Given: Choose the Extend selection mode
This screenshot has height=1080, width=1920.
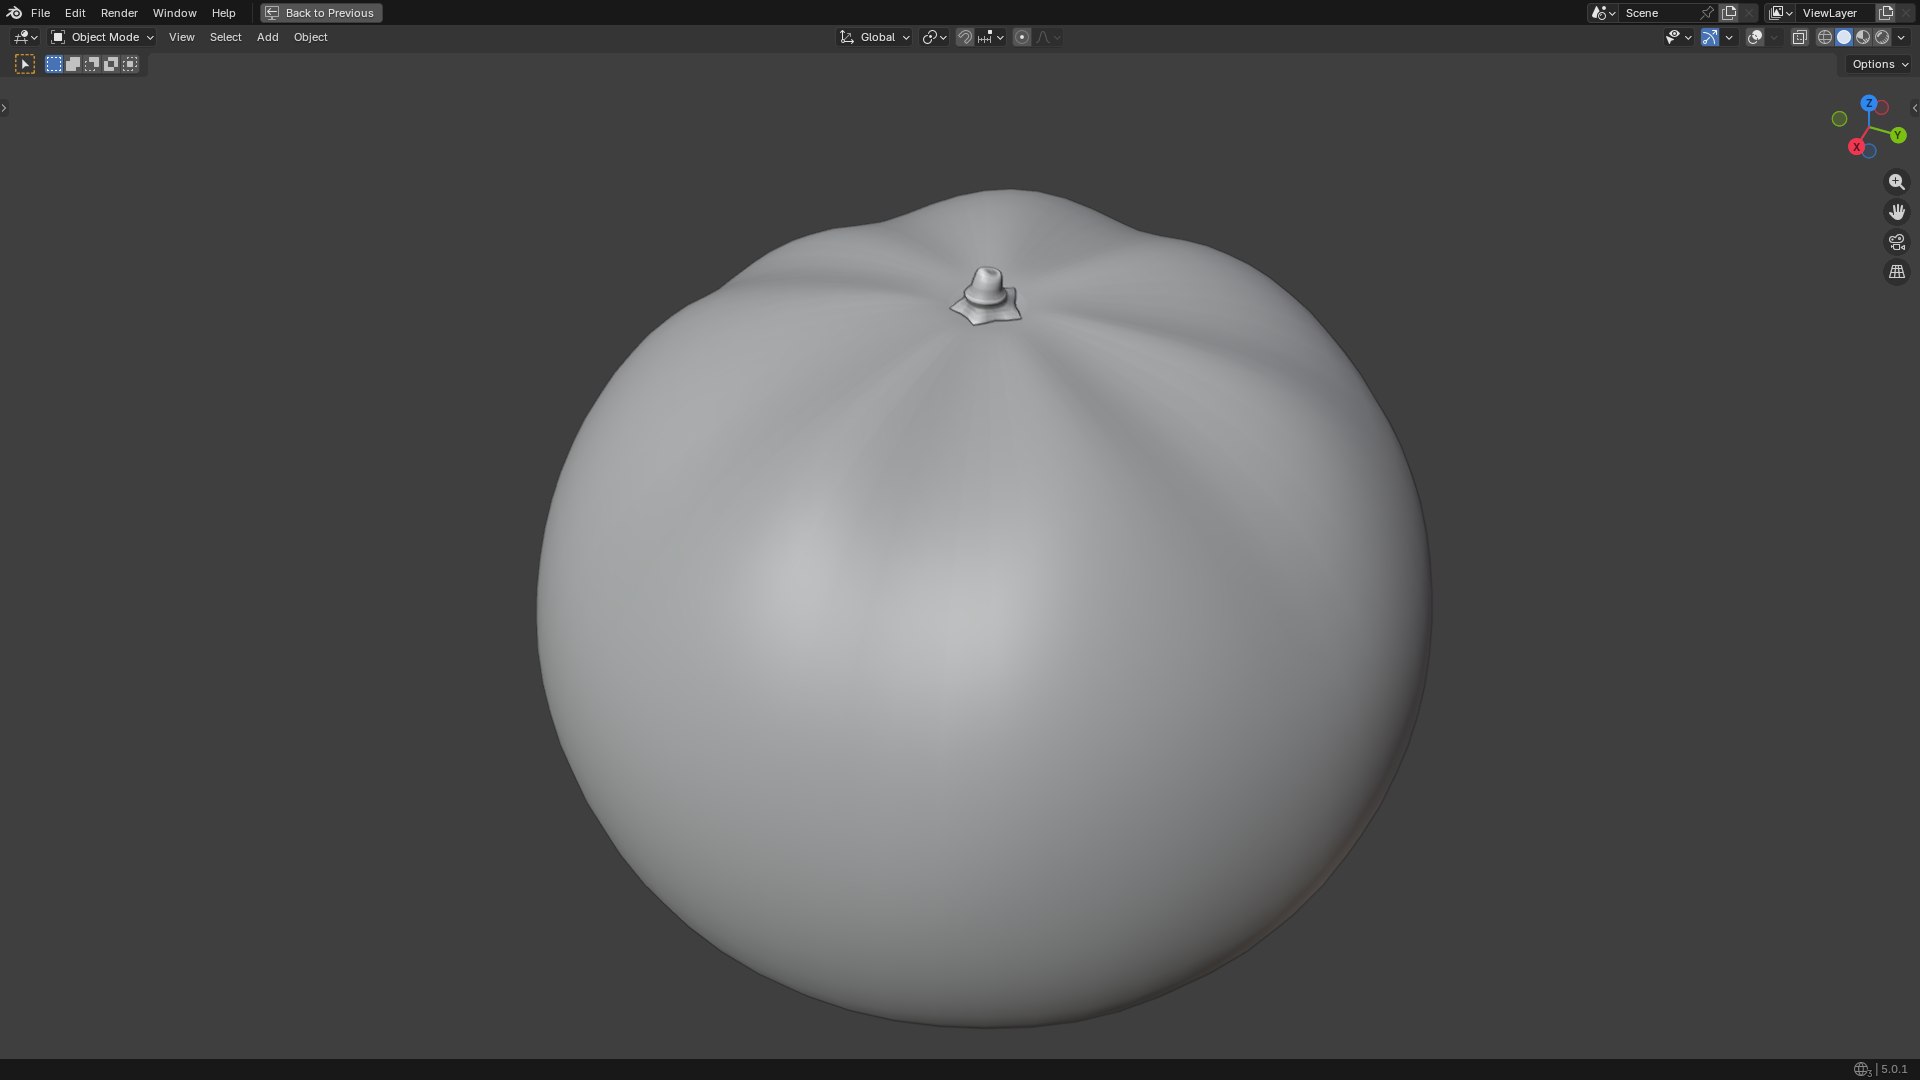Looking at the screenshot, I should [73, 64].
